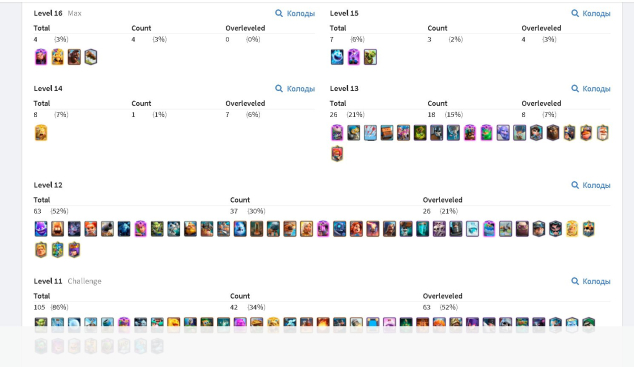This screenshot has height=367, width=634.
Task: Select the first purple-framed card in Level 13 row
Action: (x=337, y=133)
